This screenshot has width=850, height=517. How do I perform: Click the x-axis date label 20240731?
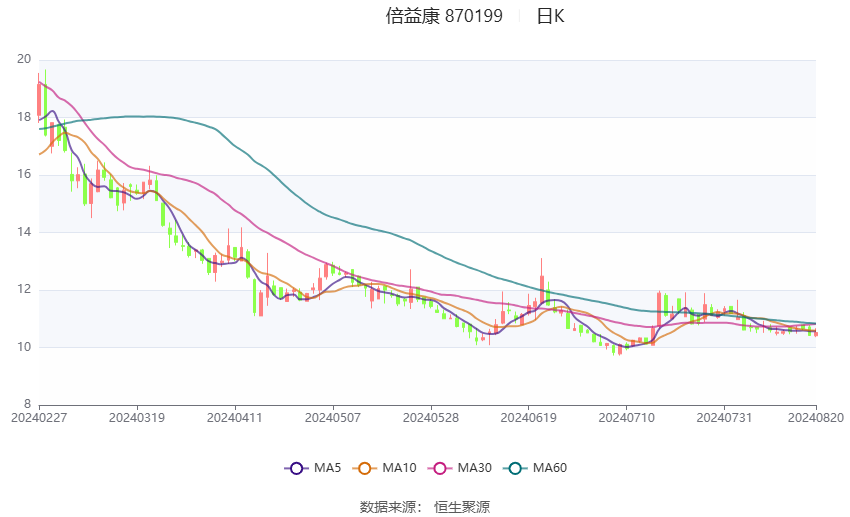click(x=724, y=418)
